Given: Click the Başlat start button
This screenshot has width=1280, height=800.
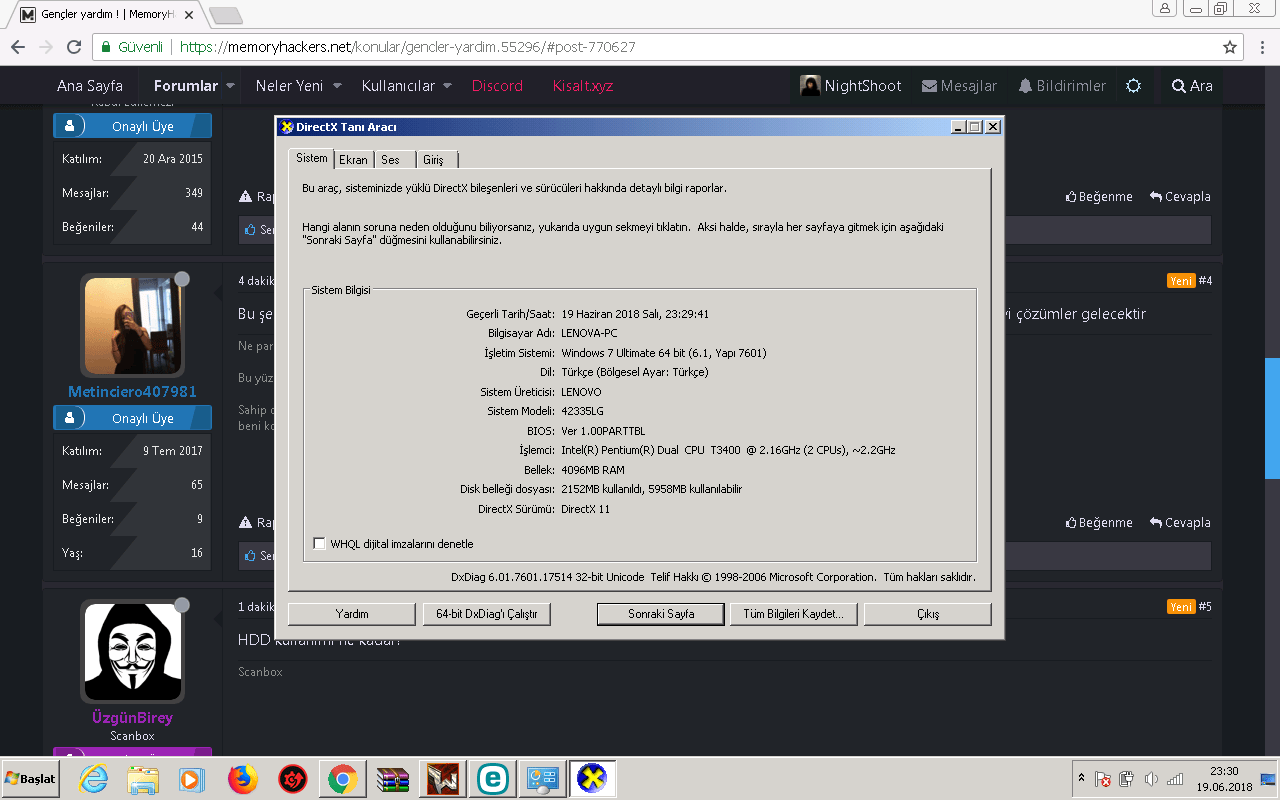Looking at the screenshot, I should point(30,778).
